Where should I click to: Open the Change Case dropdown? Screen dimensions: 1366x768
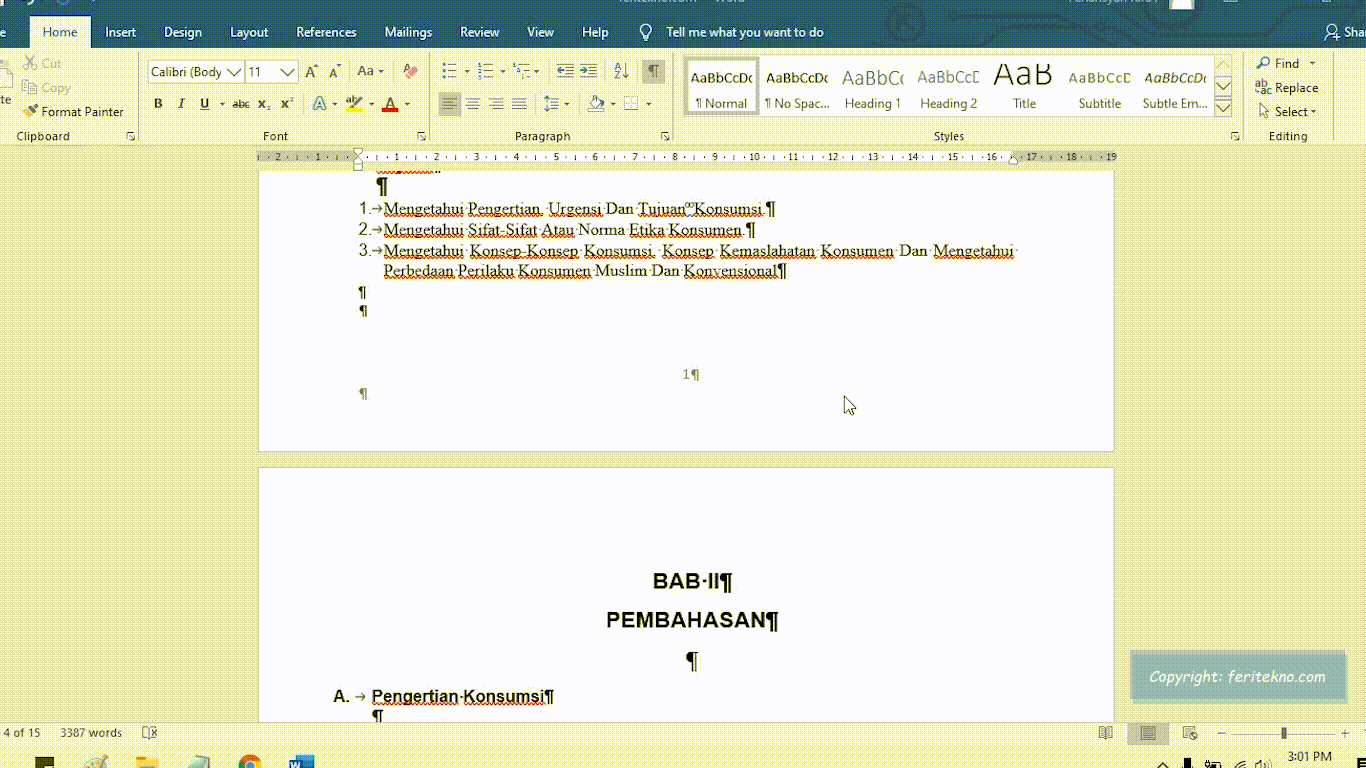pos(370,72)
